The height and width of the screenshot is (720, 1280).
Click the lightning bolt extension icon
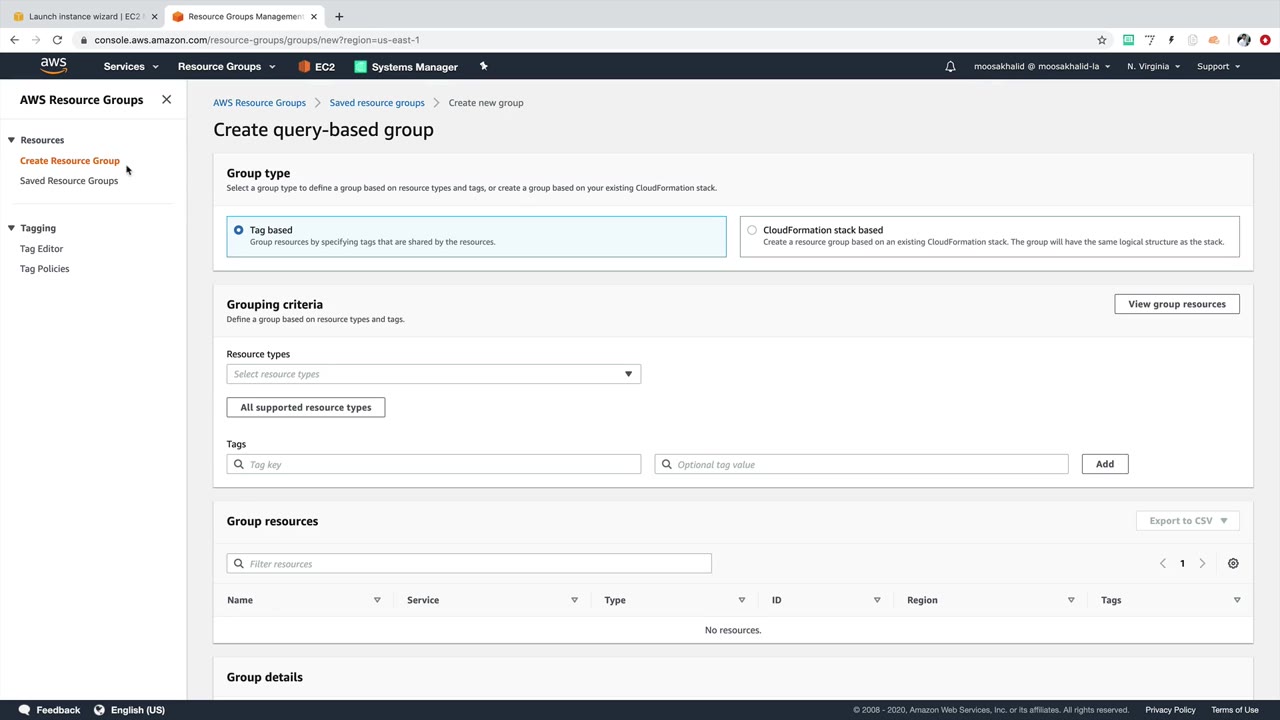pos(1171,40)
